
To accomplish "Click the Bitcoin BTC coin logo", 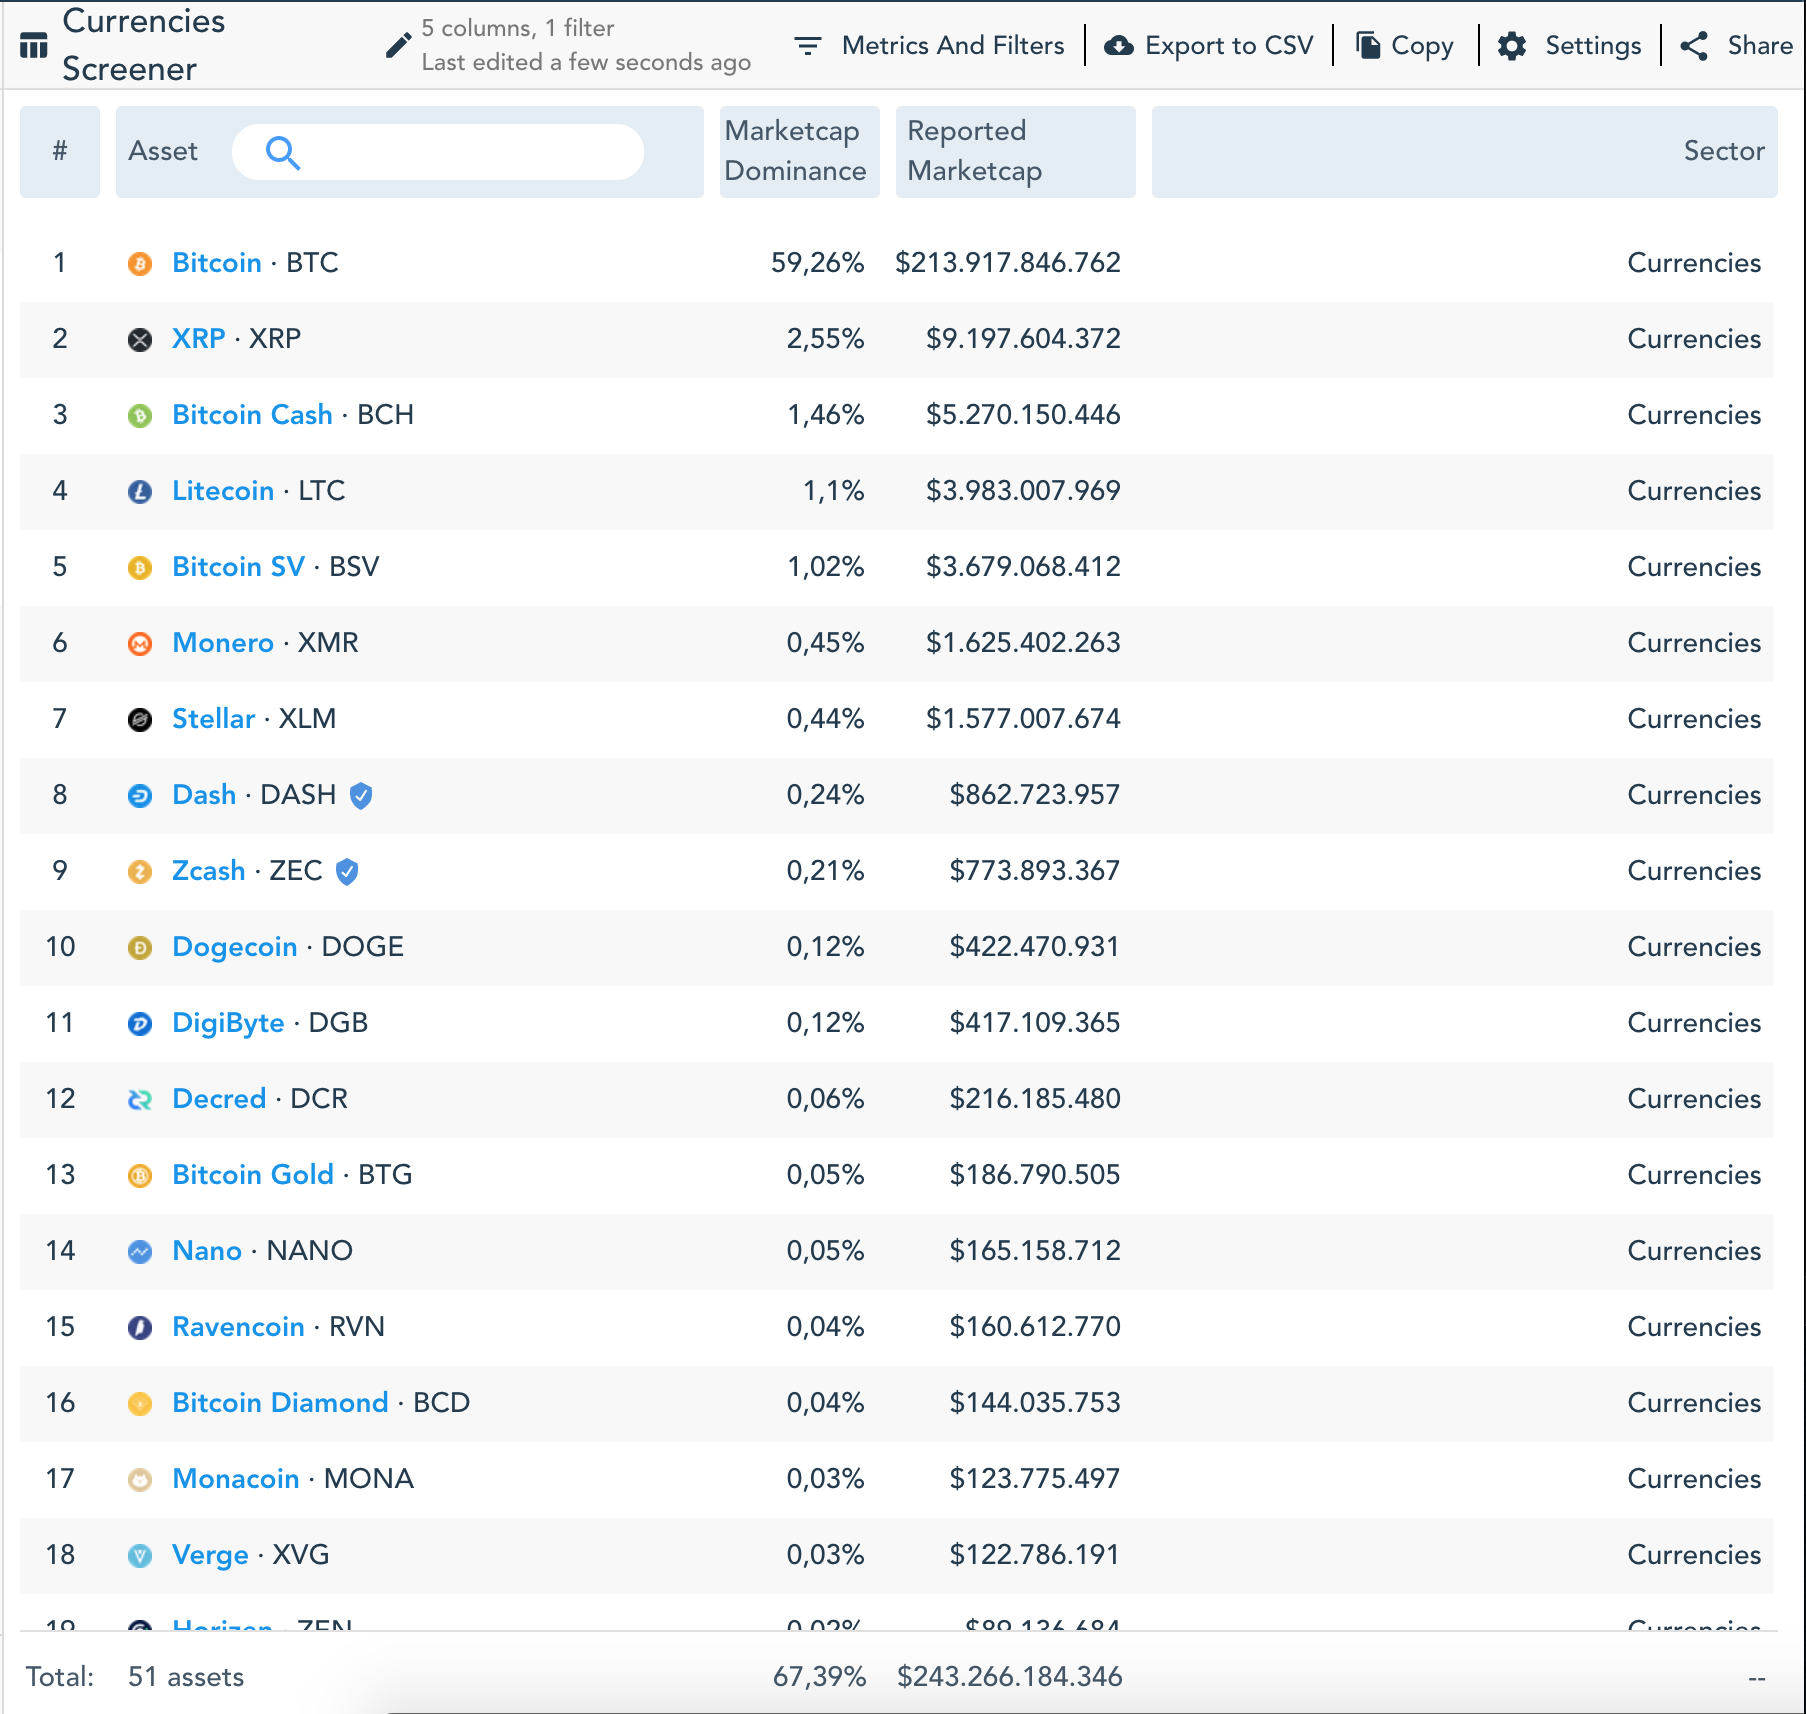I will click(x=140, y=263).
